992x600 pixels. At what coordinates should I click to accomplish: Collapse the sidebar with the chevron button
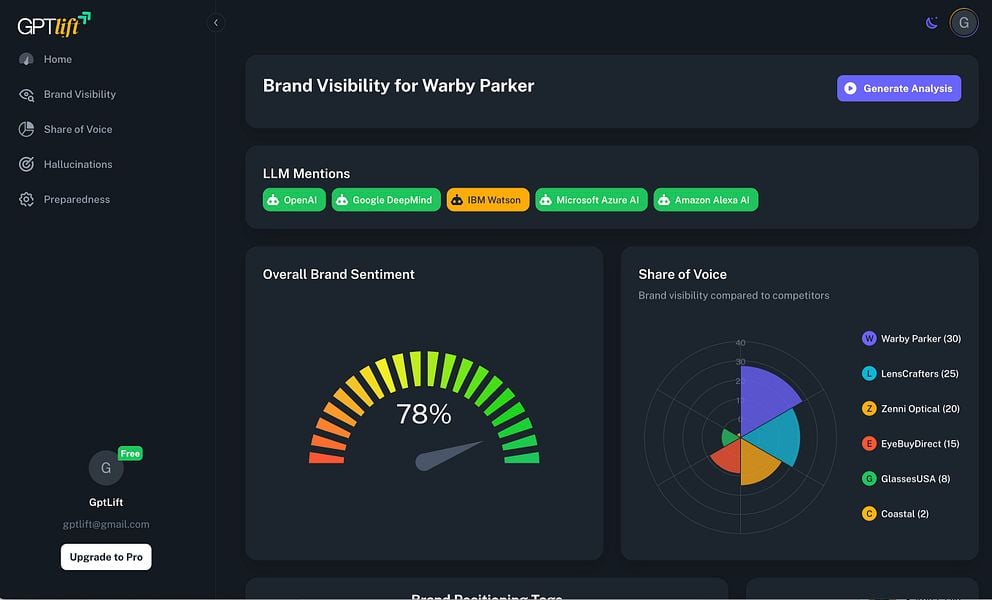point(216,23)
